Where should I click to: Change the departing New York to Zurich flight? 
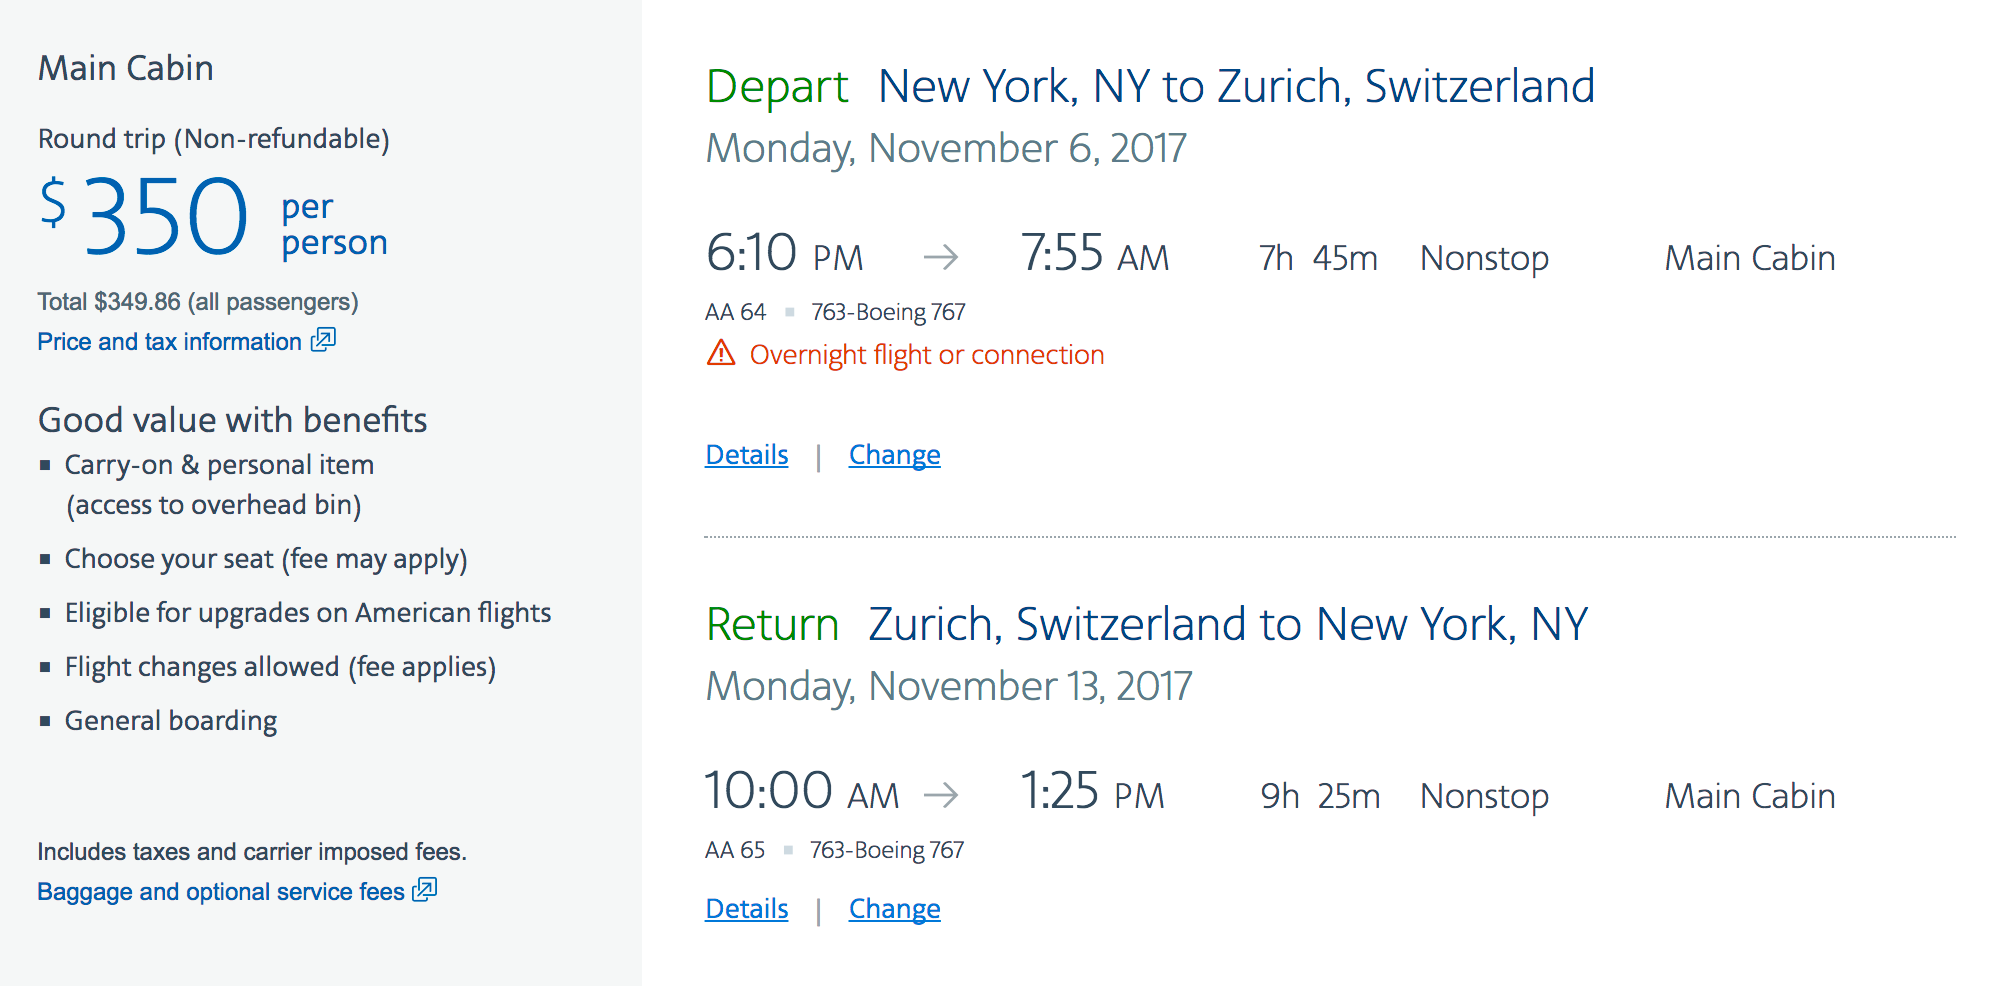[894, 455]
